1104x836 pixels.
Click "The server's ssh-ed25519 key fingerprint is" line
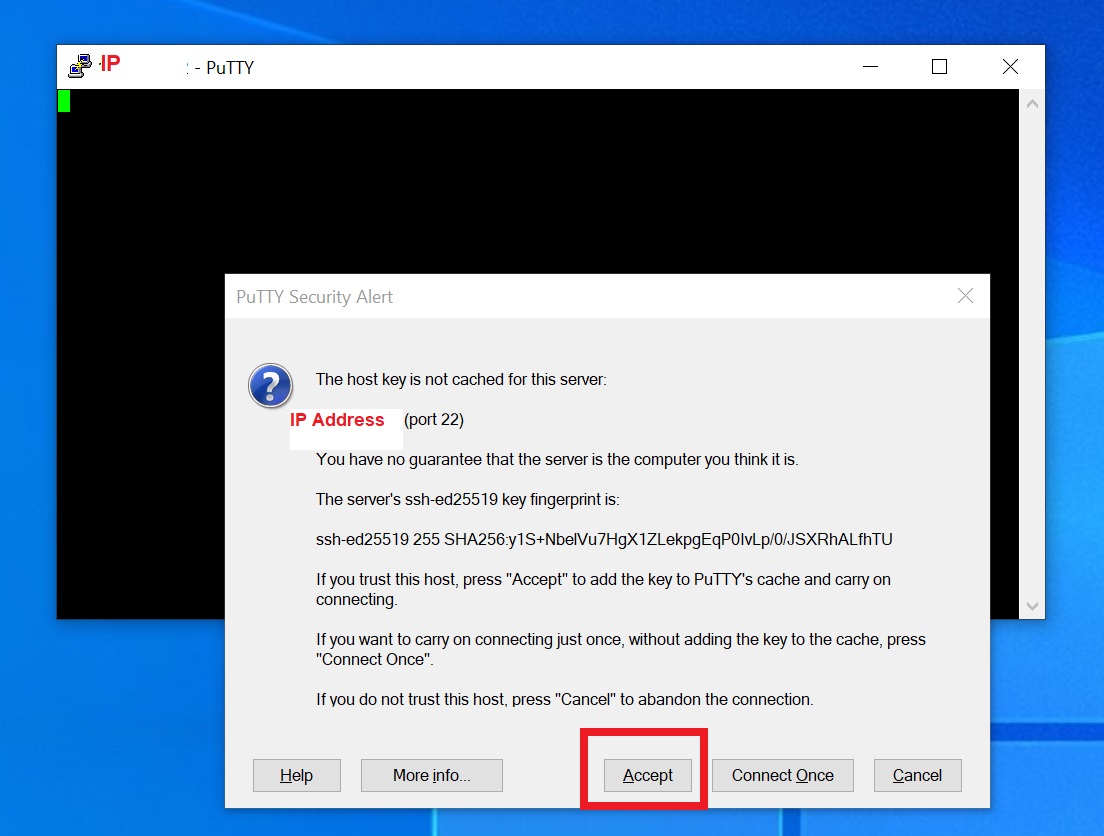click(x=468, y=500)
